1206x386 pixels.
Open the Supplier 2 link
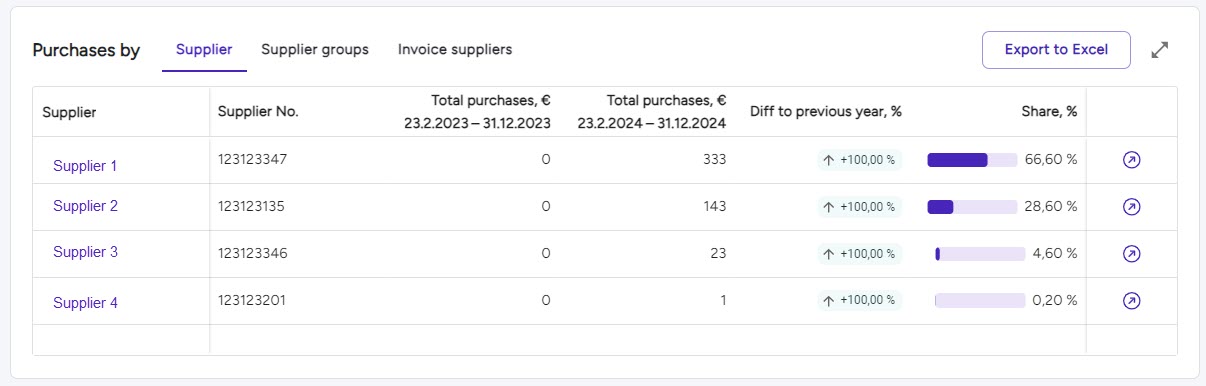[85, 206]
